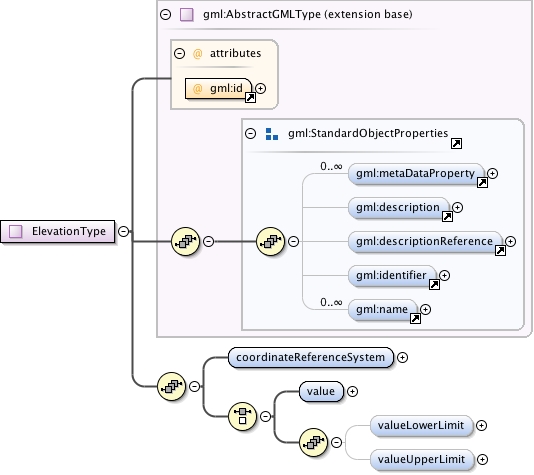Expand gml:description element

point(457,207)
